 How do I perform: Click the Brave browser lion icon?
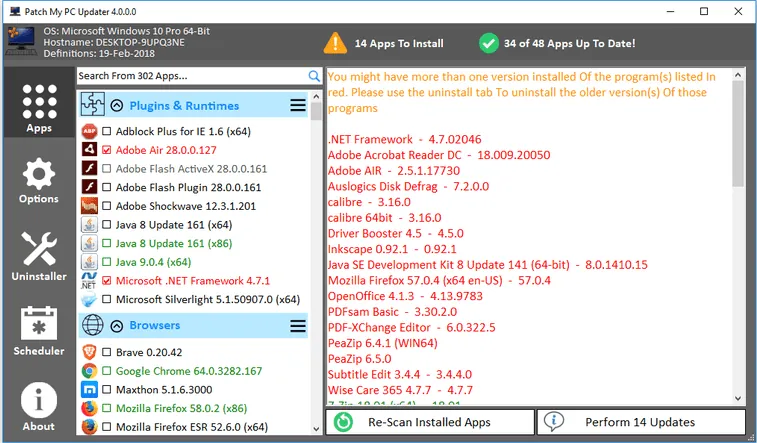click(89, 352)
